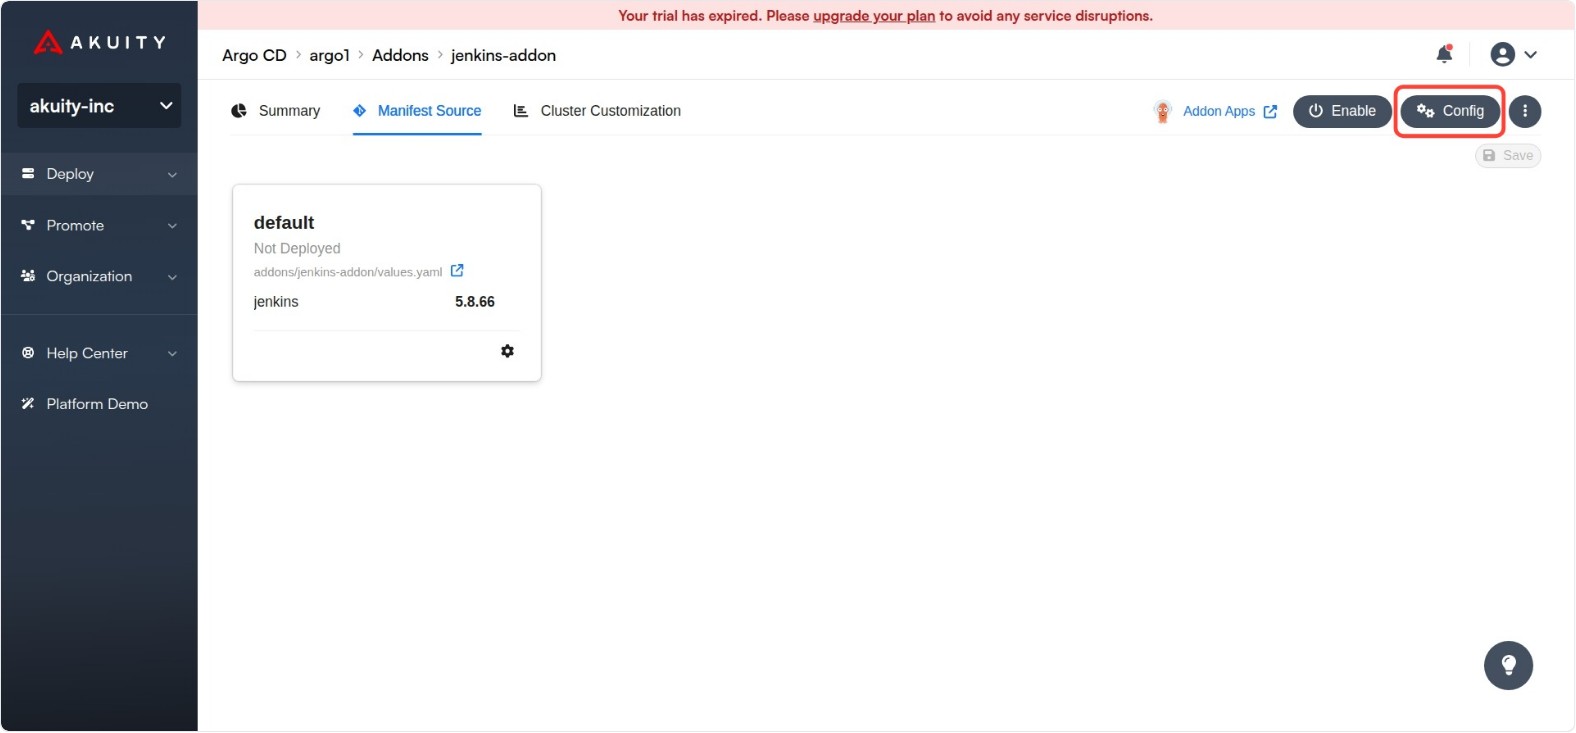The width and height of the screenshot is (1576, 733).
Task: Follow the upgrade your plan link
Action: pyautogui.click(x=874, y=16)
